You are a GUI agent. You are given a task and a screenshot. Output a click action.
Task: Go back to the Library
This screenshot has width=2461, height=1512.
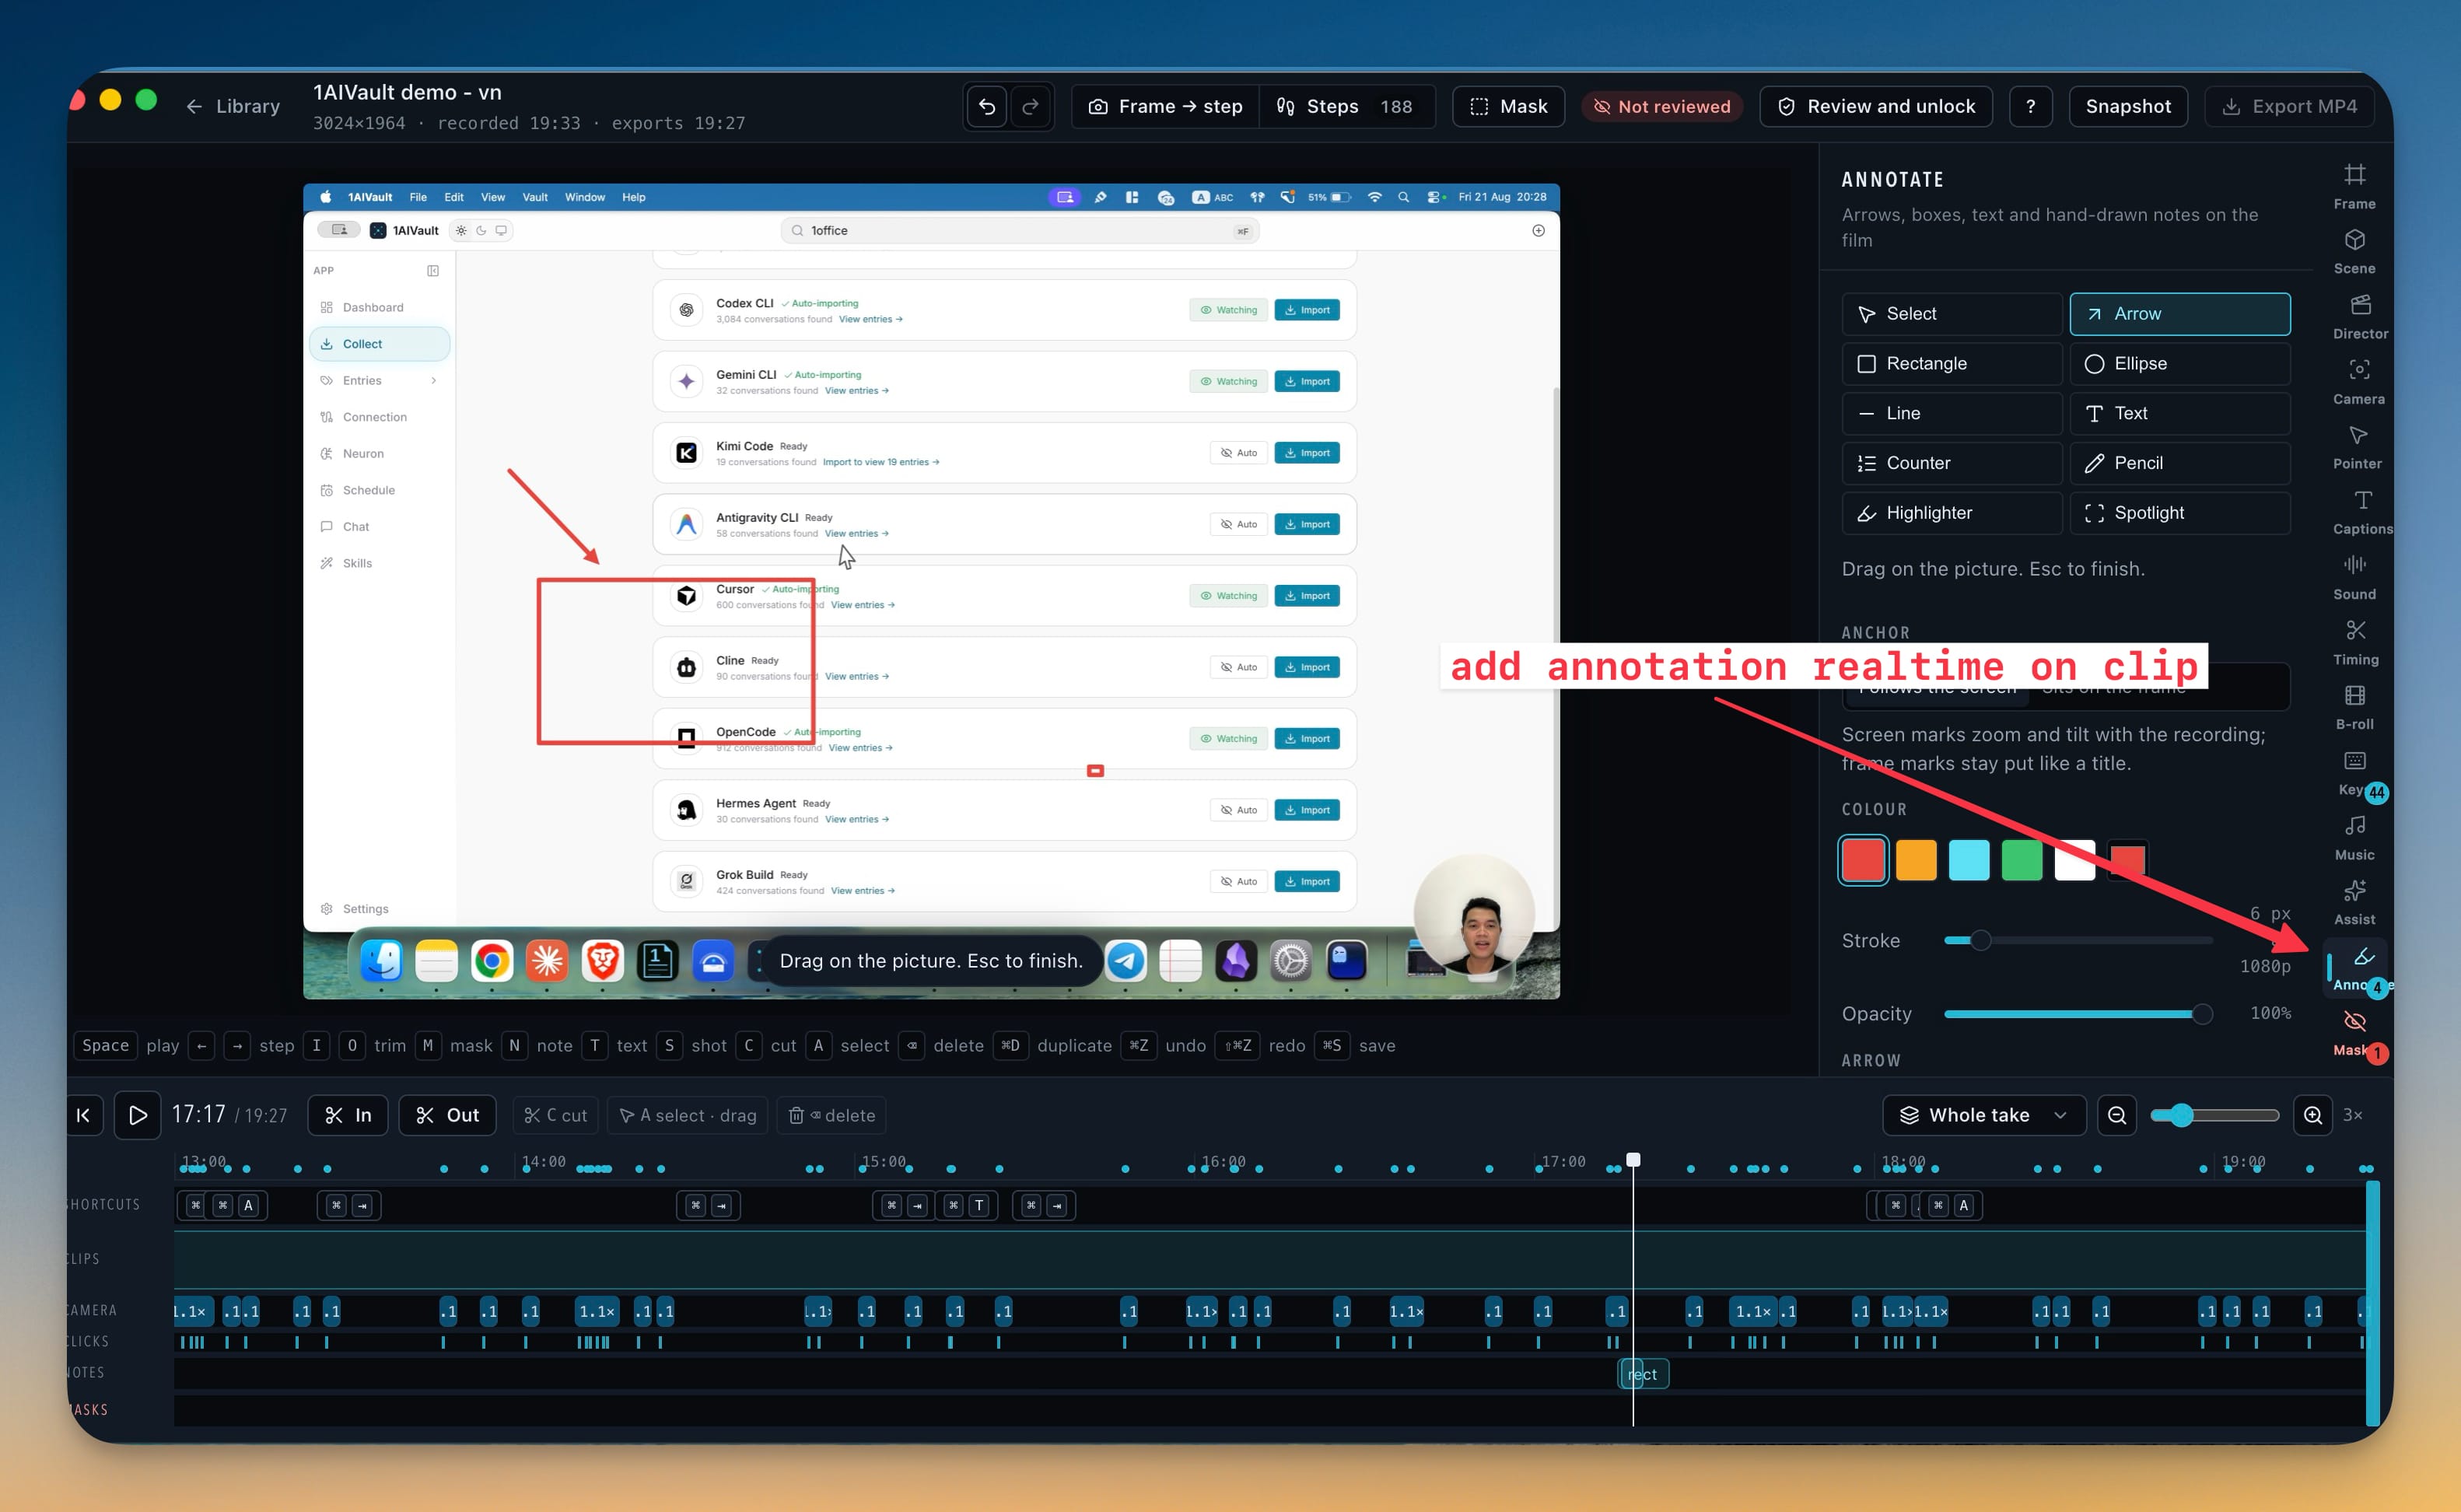(x=233, y=106)
